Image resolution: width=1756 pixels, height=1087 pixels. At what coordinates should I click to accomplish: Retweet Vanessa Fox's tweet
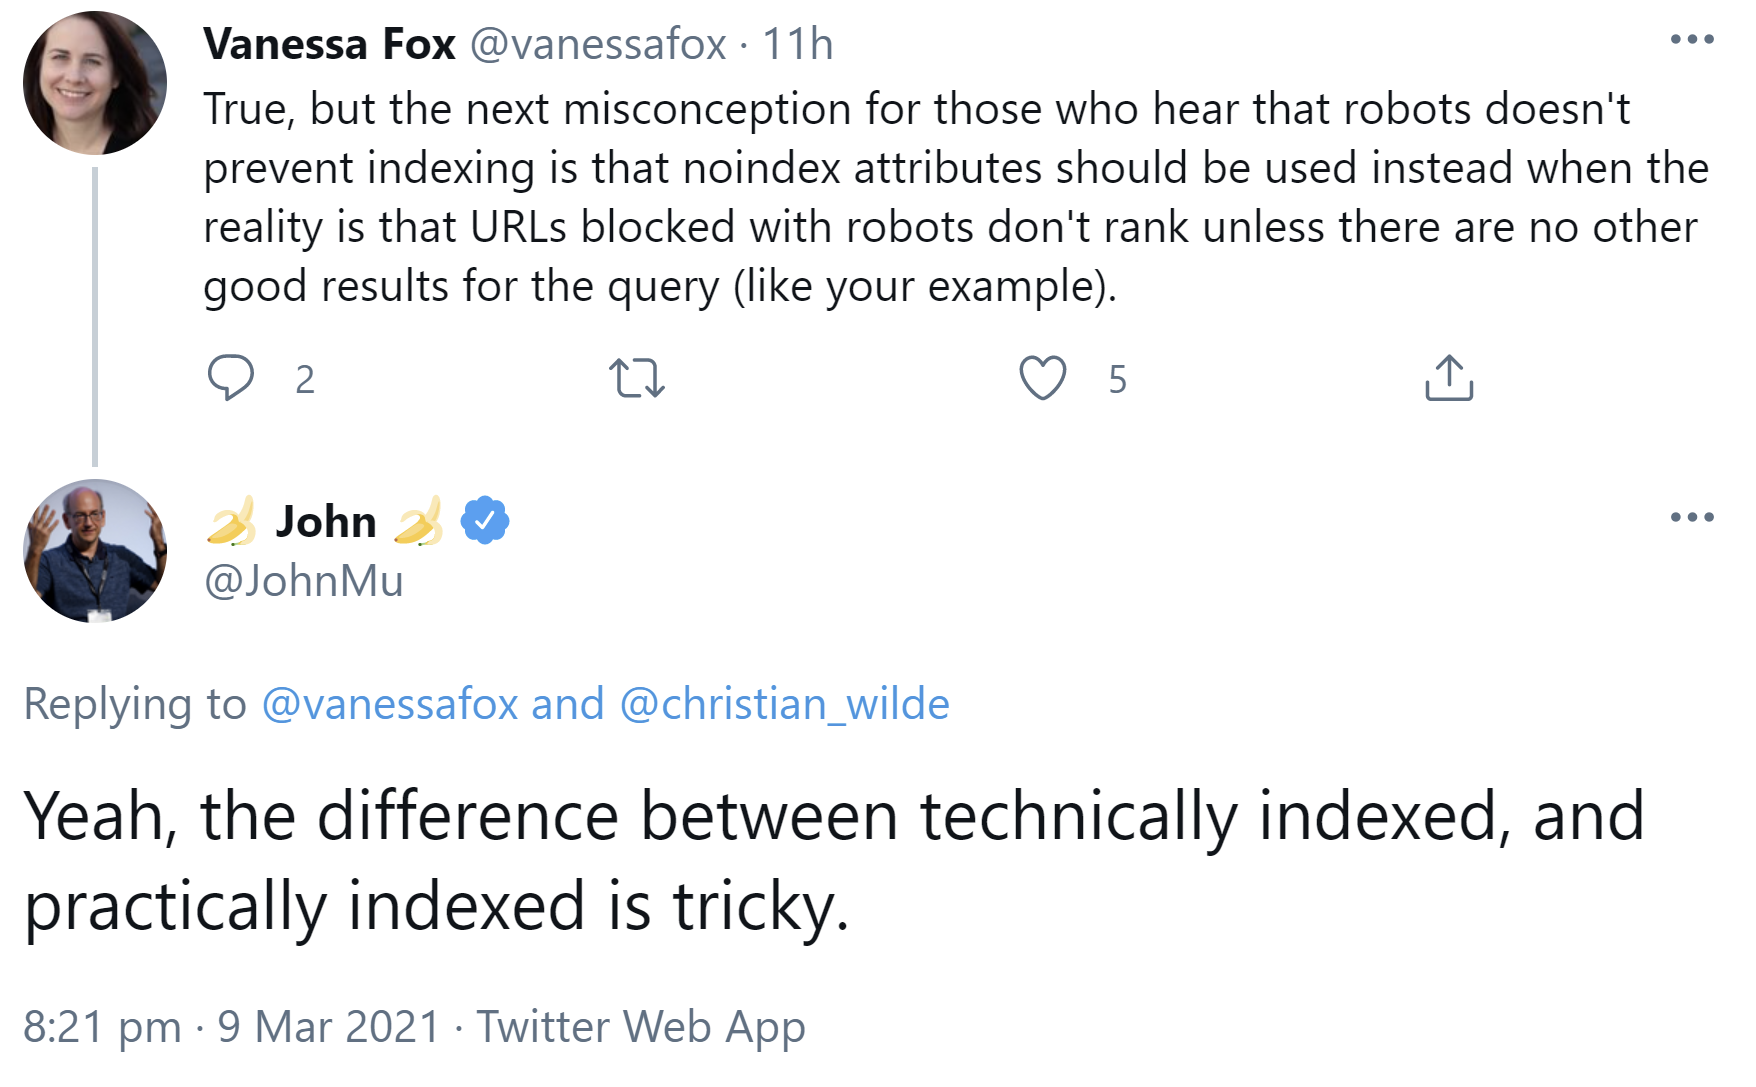coord(637,379)
